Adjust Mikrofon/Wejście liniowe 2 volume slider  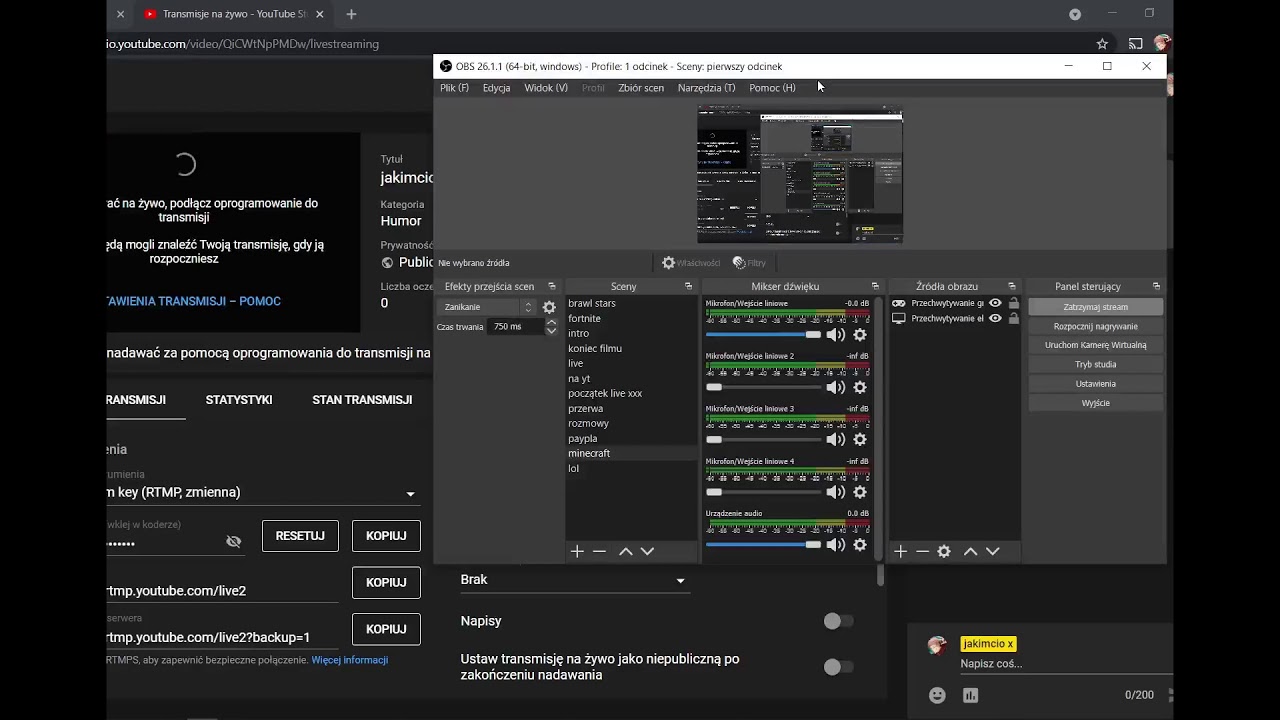pyautogui.click(x=763, y=387)
